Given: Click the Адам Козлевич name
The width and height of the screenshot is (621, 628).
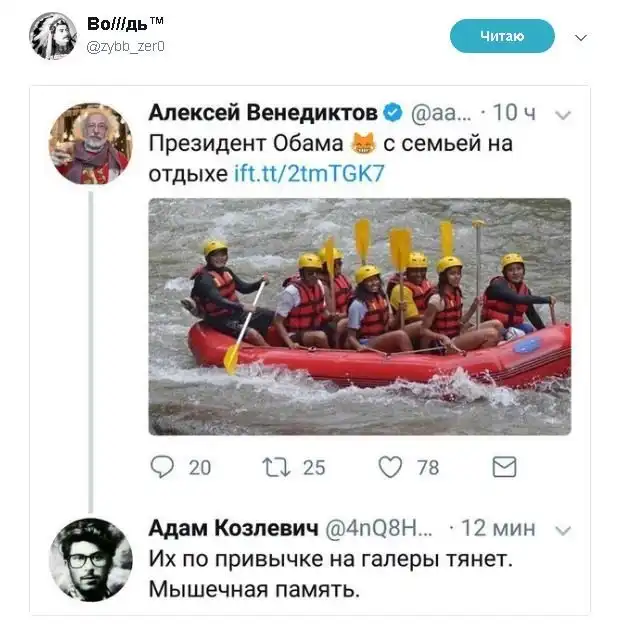Looking at the screenshot, I should [x=234, y=528].
